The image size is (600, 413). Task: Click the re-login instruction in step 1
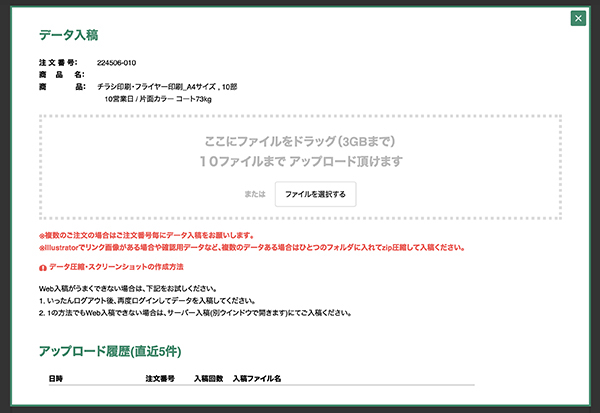point(158,301)
